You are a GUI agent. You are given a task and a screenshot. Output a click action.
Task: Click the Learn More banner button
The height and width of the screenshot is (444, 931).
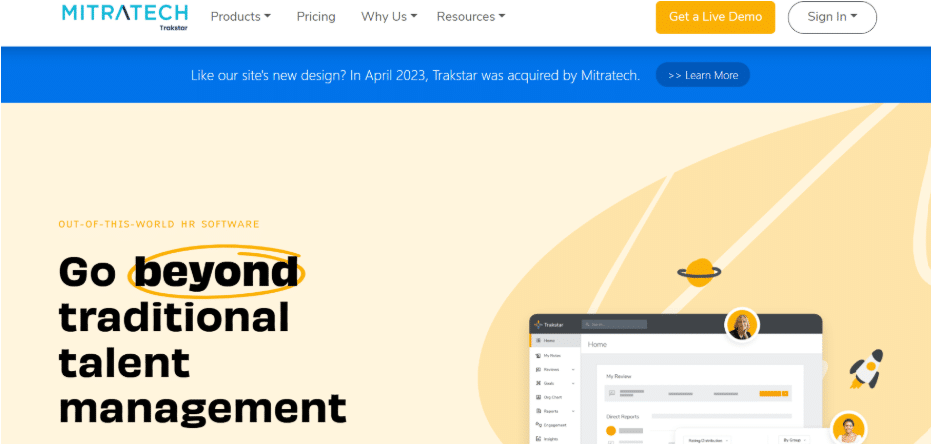(x=703, y=75)
